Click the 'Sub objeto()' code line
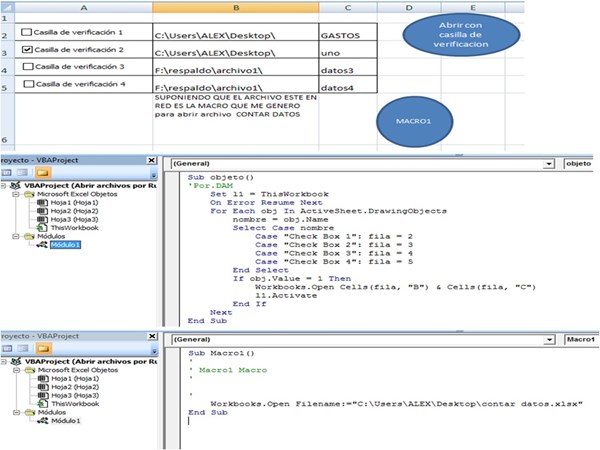Image resolution: width=600 pixels, height=450 pixels. pyautogui.click(x=220, y=178)
